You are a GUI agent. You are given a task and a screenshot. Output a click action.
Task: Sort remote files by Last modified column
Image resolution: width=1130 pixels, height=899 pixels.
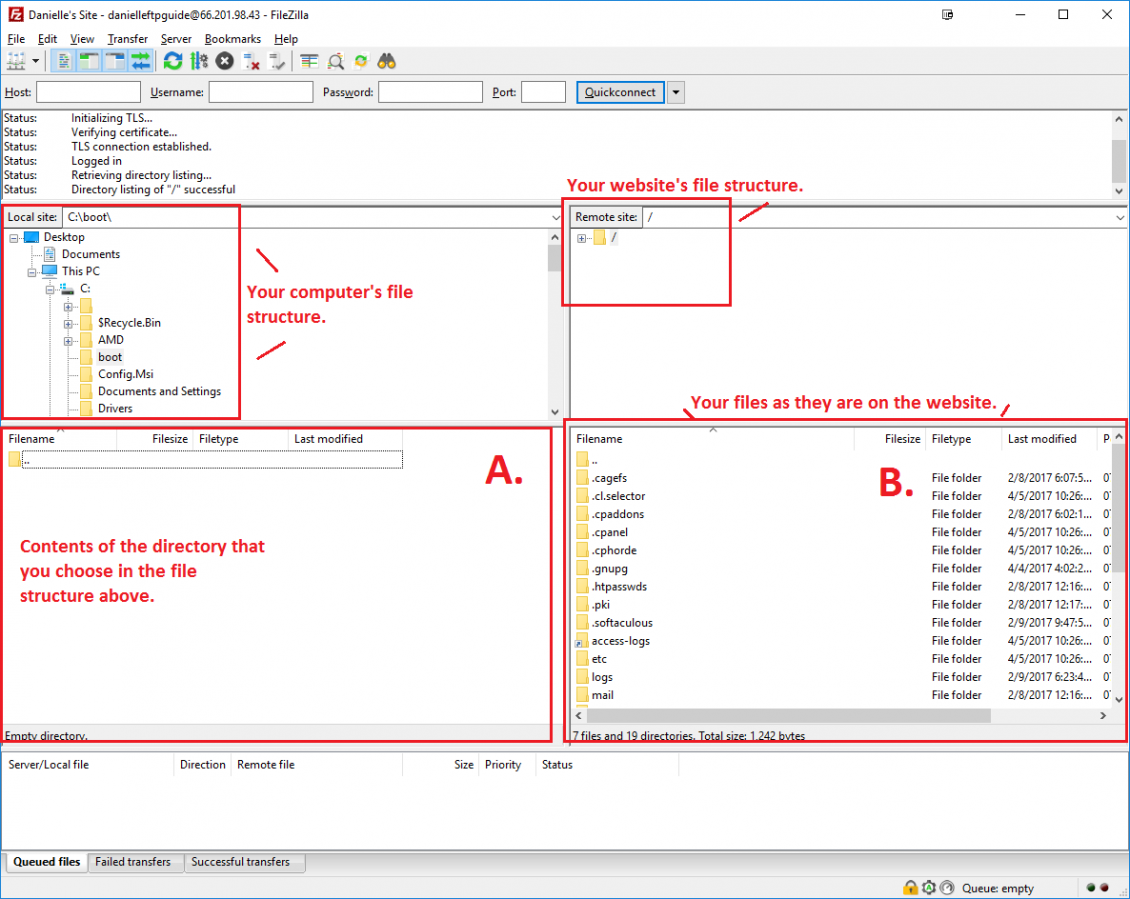(1041, 439)
